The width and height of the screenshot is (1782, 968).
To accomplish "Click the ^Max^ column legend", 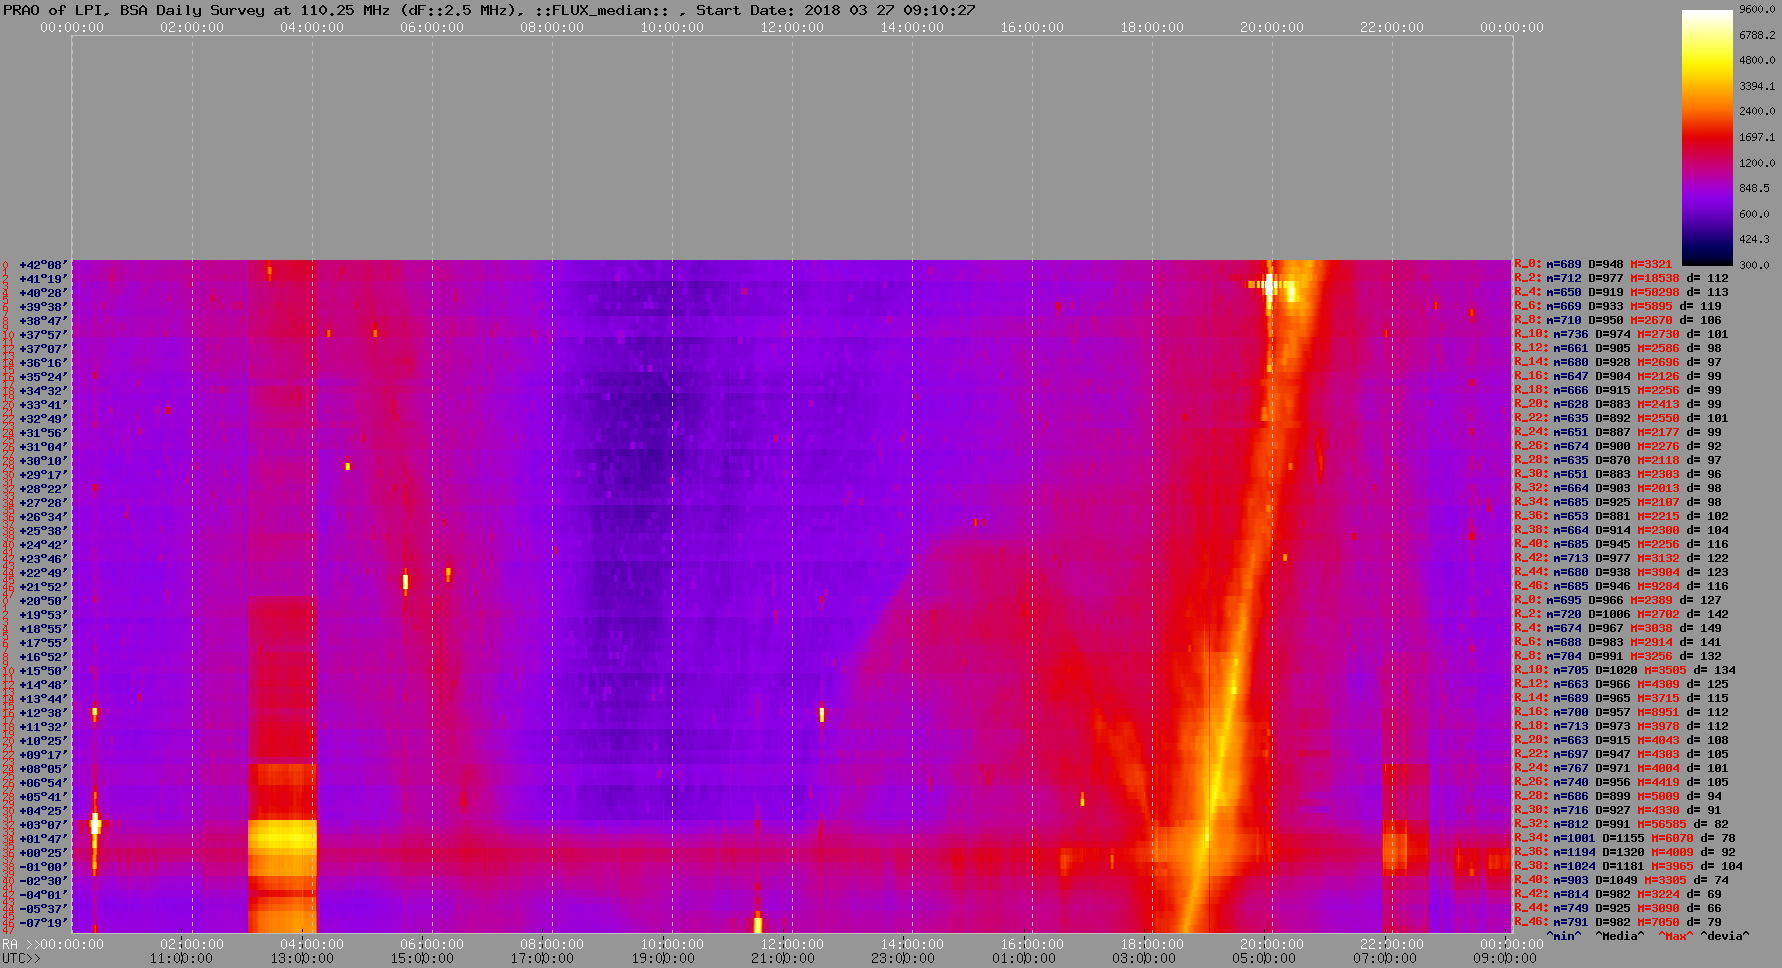I will click(1676, 936).
